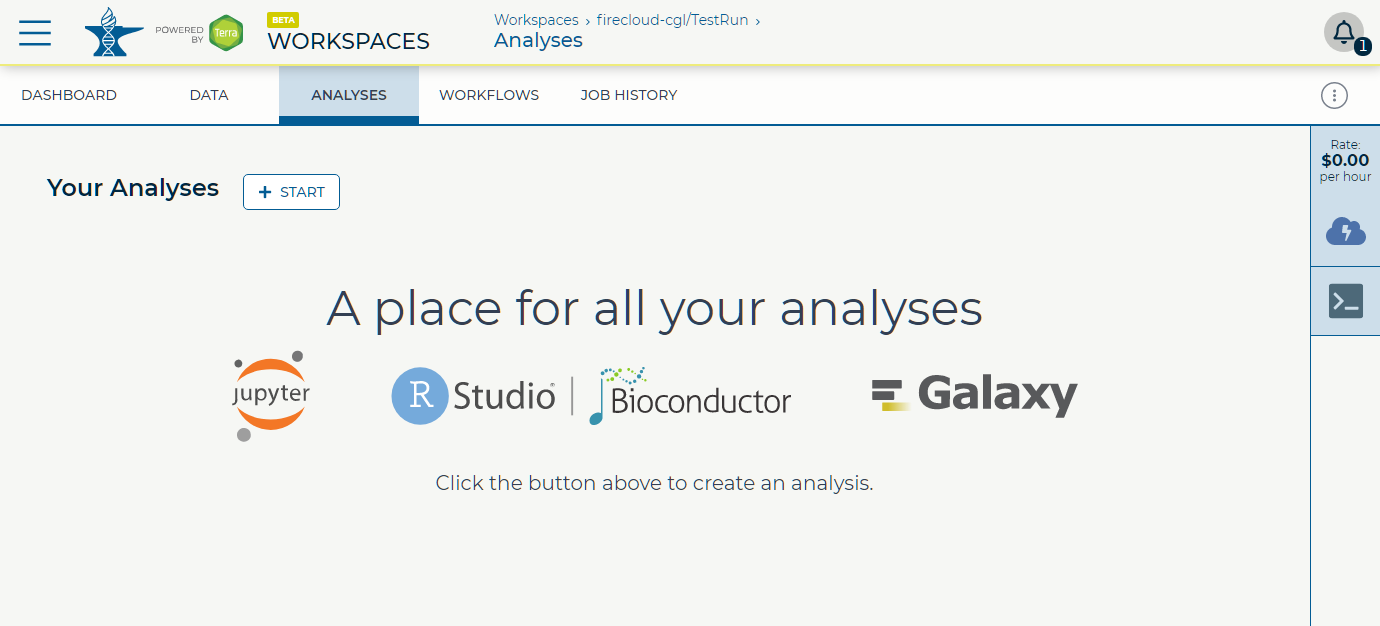Click the Bioconductor logo
The height and width of the screenshot is (626, 1380).
click(690, 396)
